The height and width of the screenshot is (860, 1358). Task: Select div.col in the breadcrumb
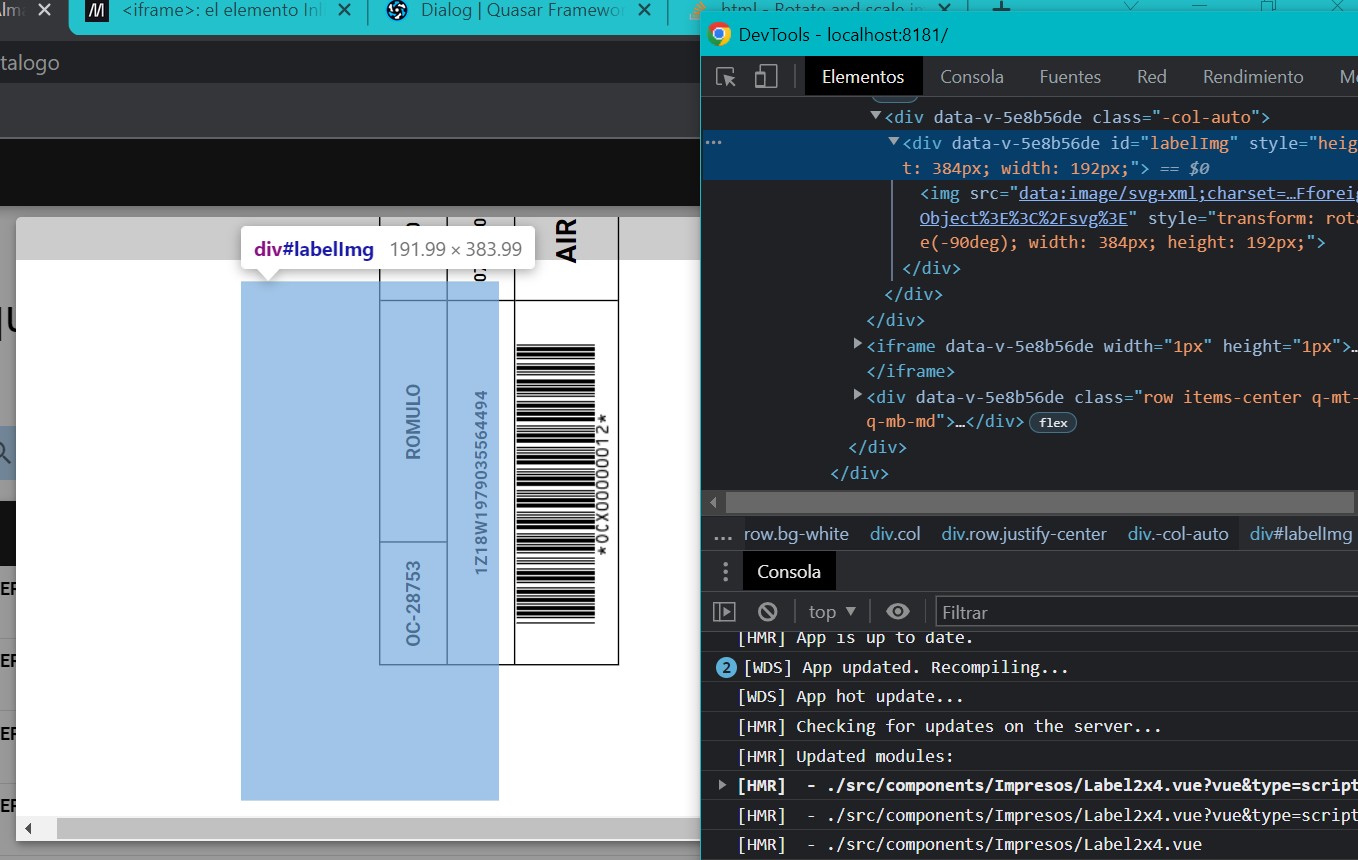(895, 534)
